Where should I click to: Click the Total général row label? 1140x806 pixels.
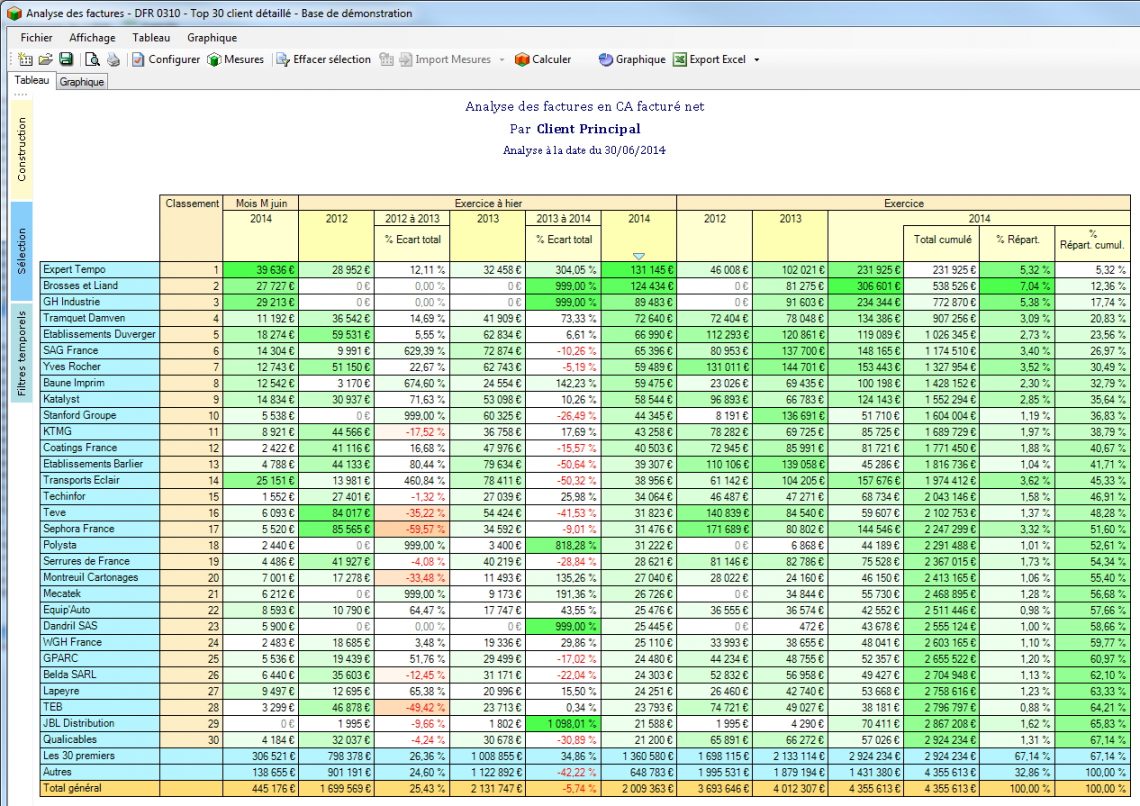100,788
